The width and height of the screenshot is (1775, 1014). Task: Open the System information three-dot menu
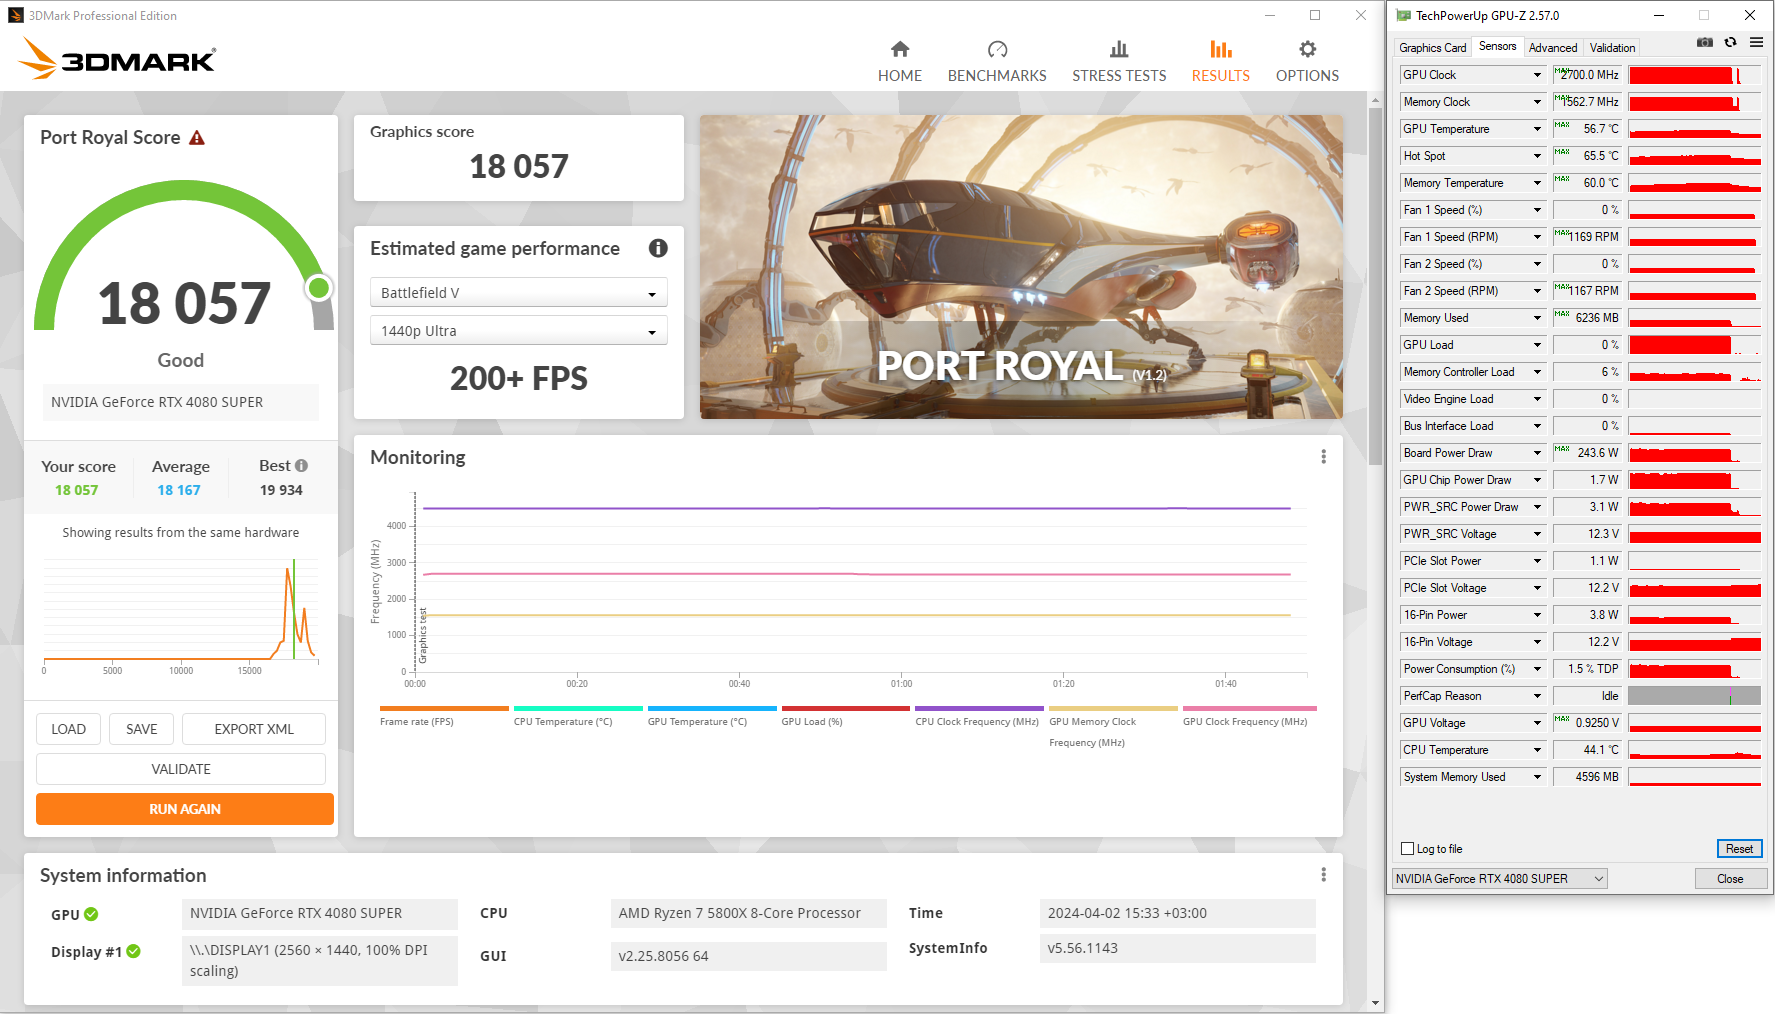[1323, 875]
